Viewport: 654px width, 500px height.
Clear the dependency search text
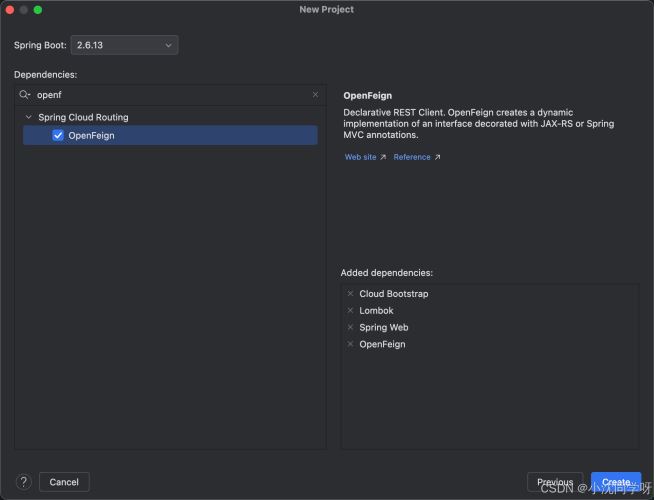click(315, 95)
